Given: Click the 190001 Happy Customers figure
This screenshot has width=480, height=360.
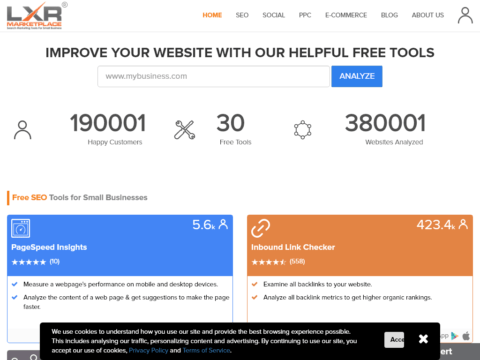Looking at the screenshot, I should tap(108, 123).
